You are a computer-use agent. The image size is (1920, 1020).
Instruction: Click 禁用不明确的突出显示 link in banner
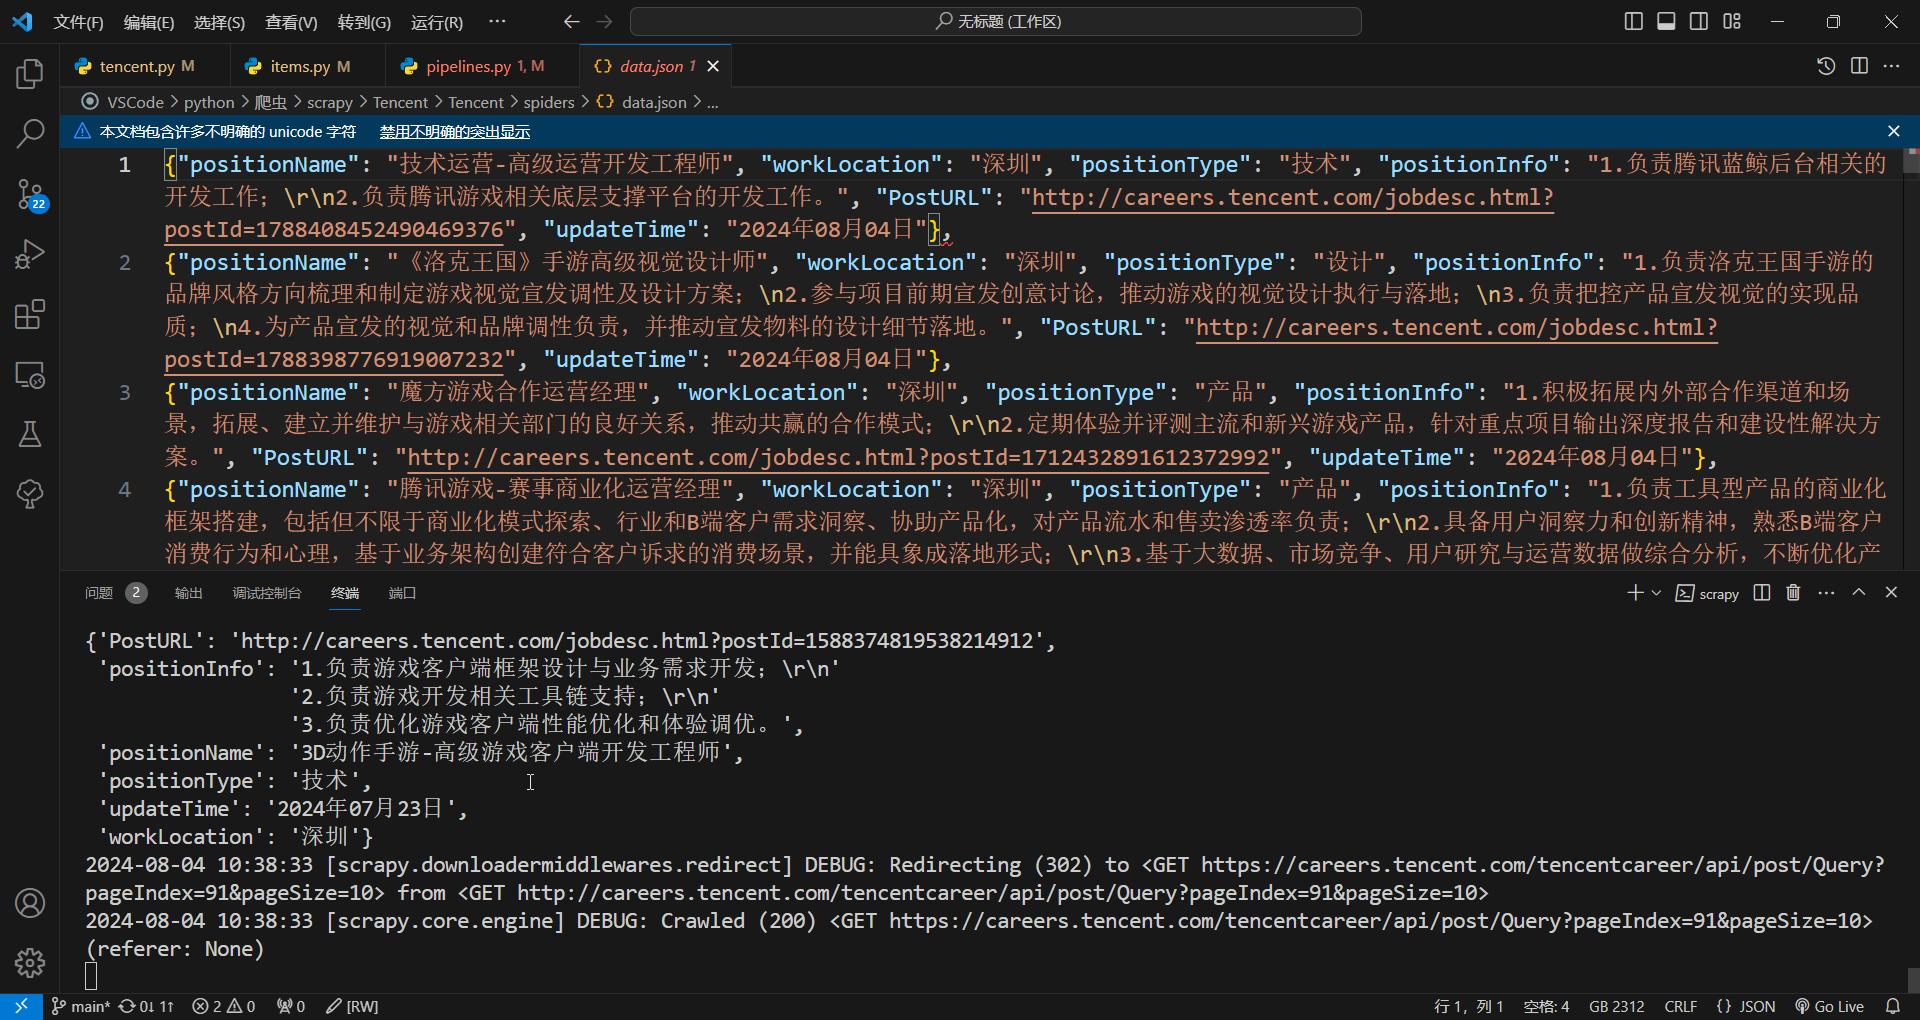point(455,132)
